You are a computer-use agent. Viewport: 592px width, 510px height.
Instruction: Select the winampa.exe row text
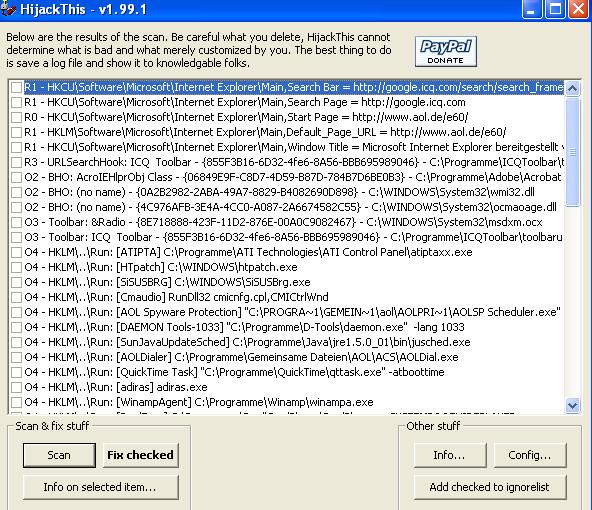coord(199,402)
